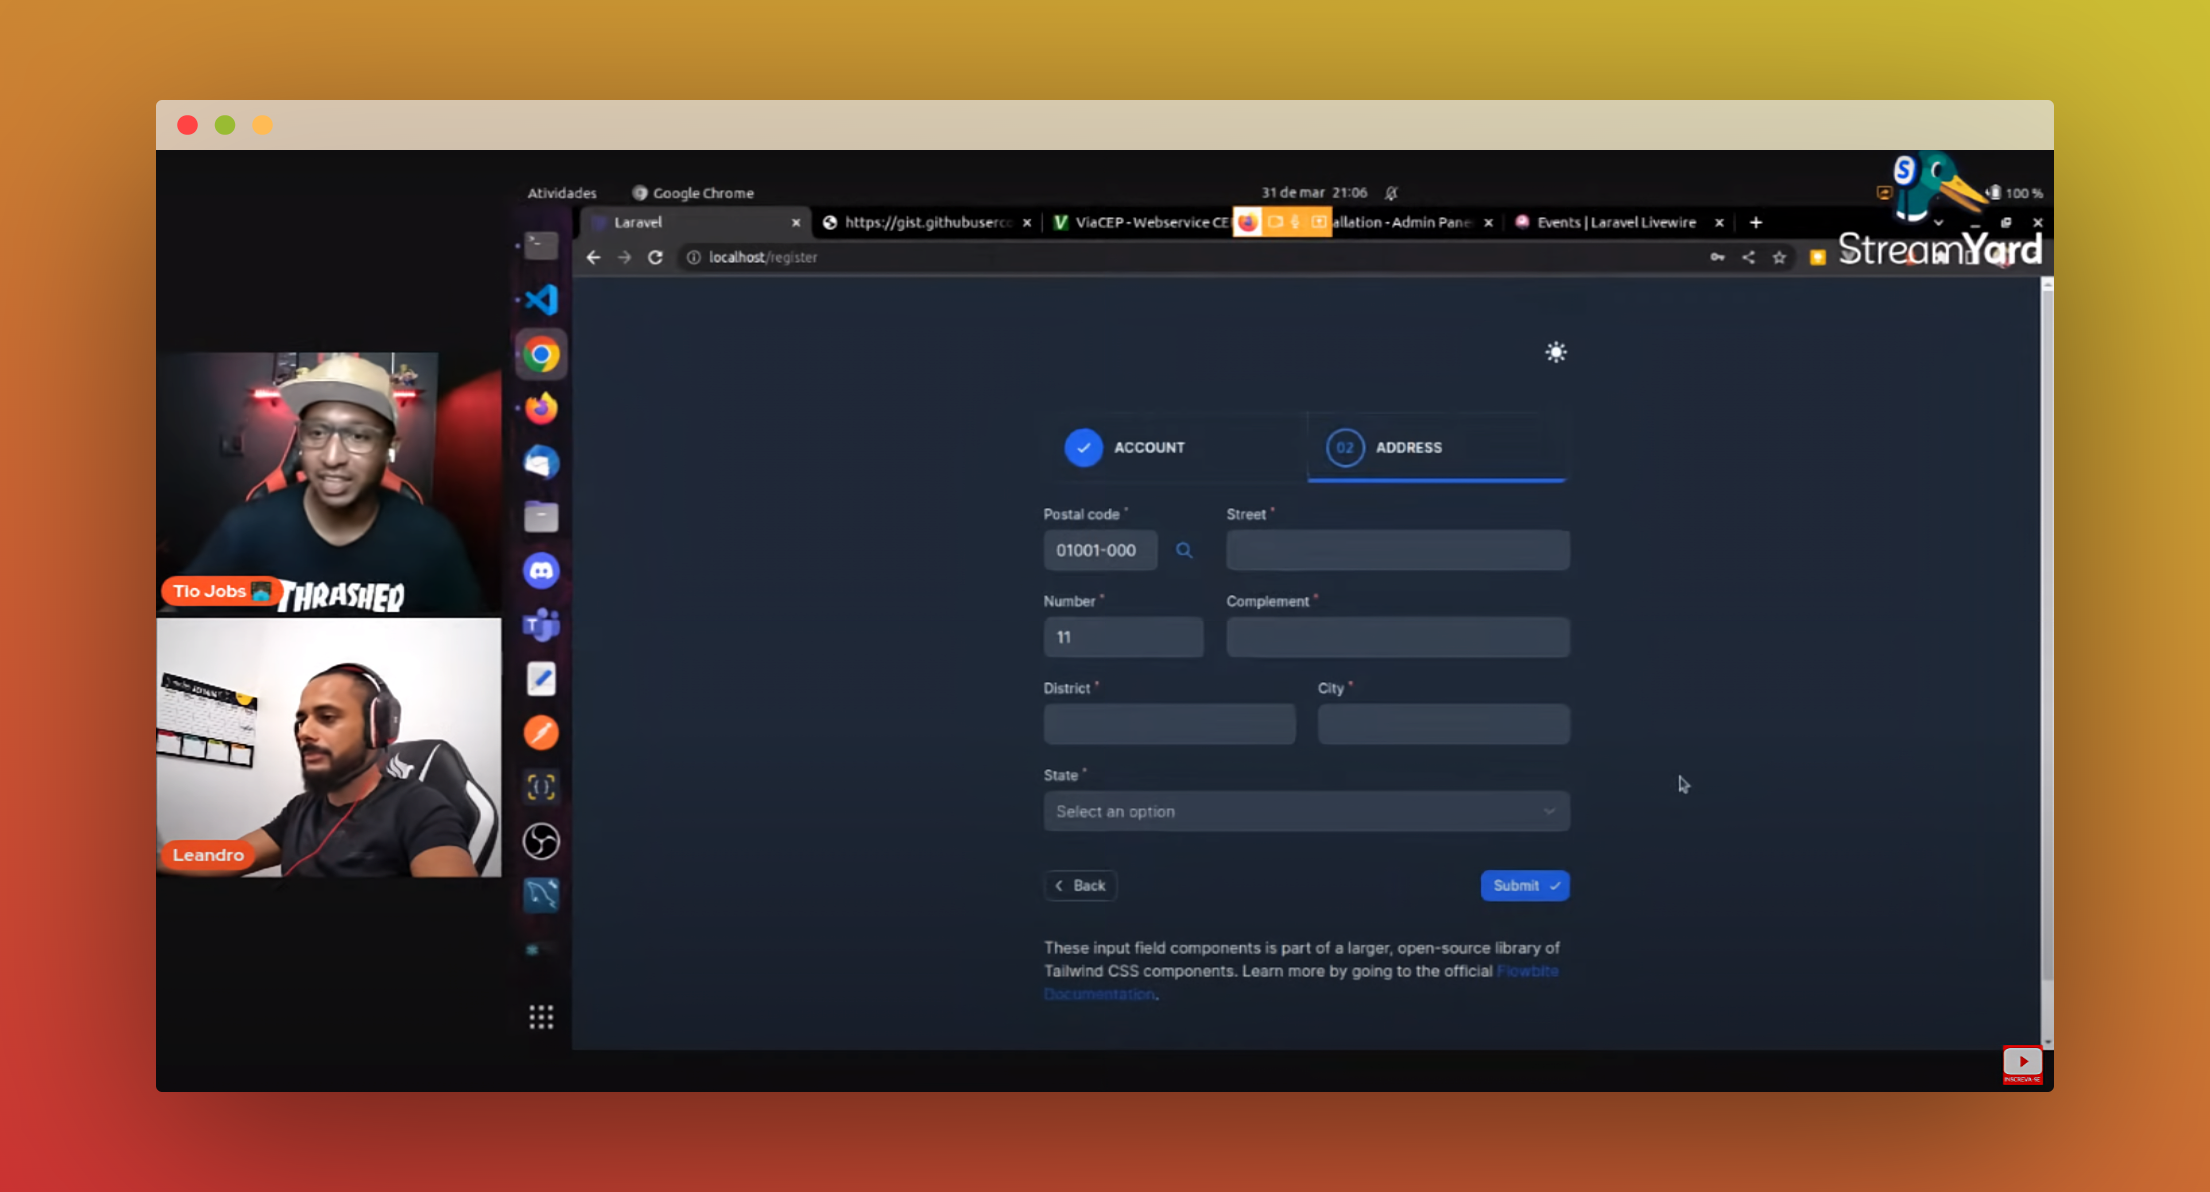Click the Back button
The image size is (2210, 1192).
1080,885
